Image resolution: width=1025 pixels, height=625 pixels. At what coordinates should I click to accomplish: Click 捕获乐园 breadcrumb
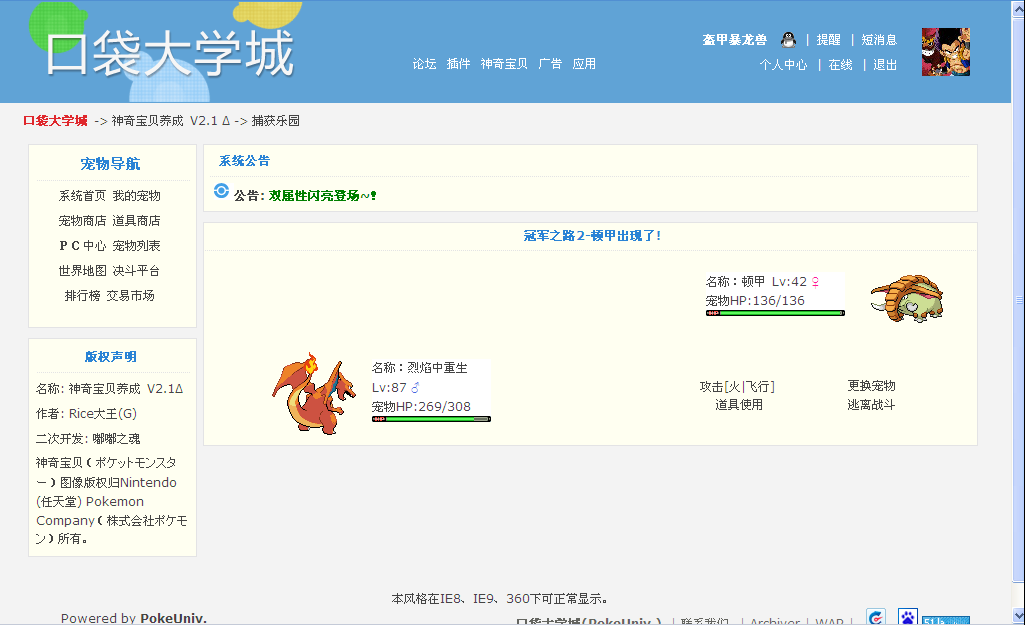(x=276, y=121)
